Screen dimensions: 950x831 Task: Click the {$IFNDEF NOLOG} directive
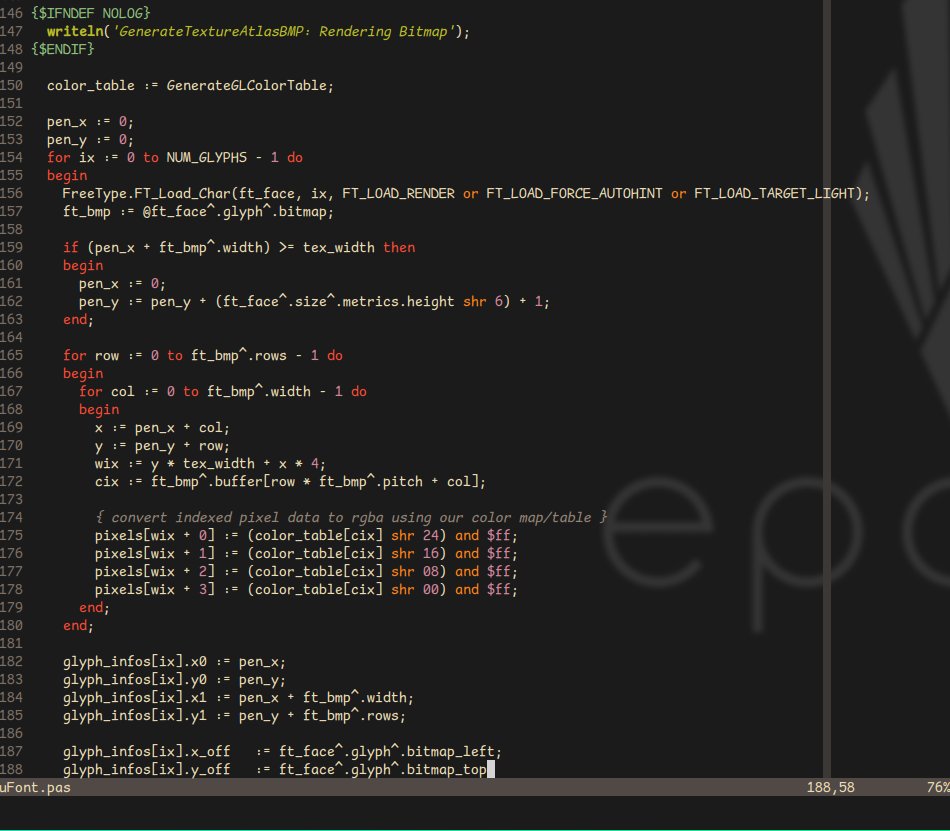point(91,13)
